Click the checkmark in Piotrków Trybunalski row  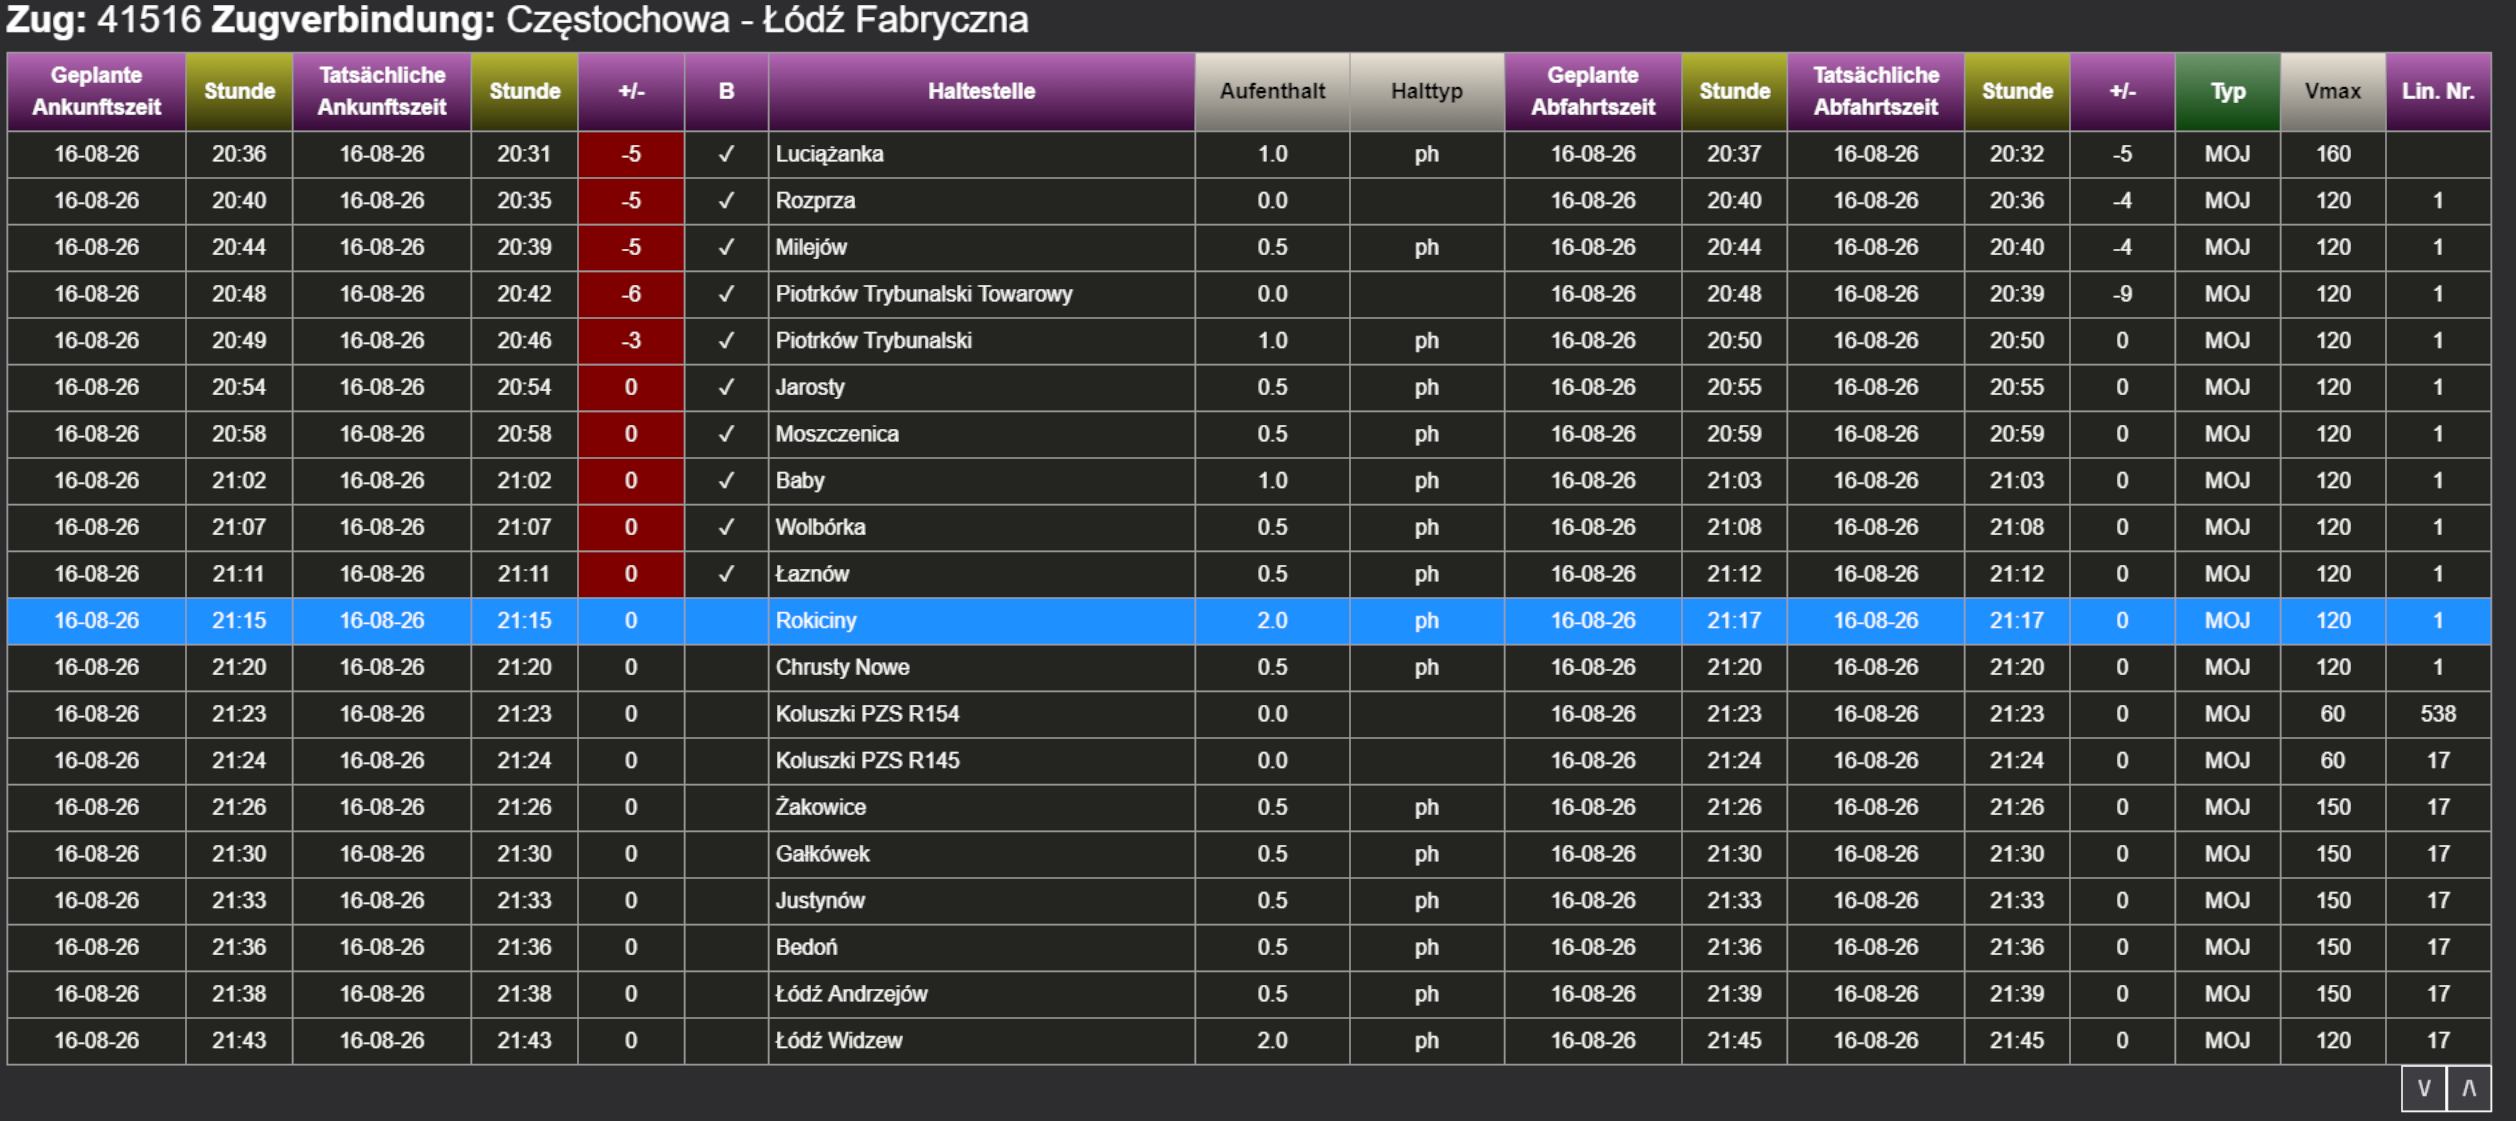tap(727, 341)
